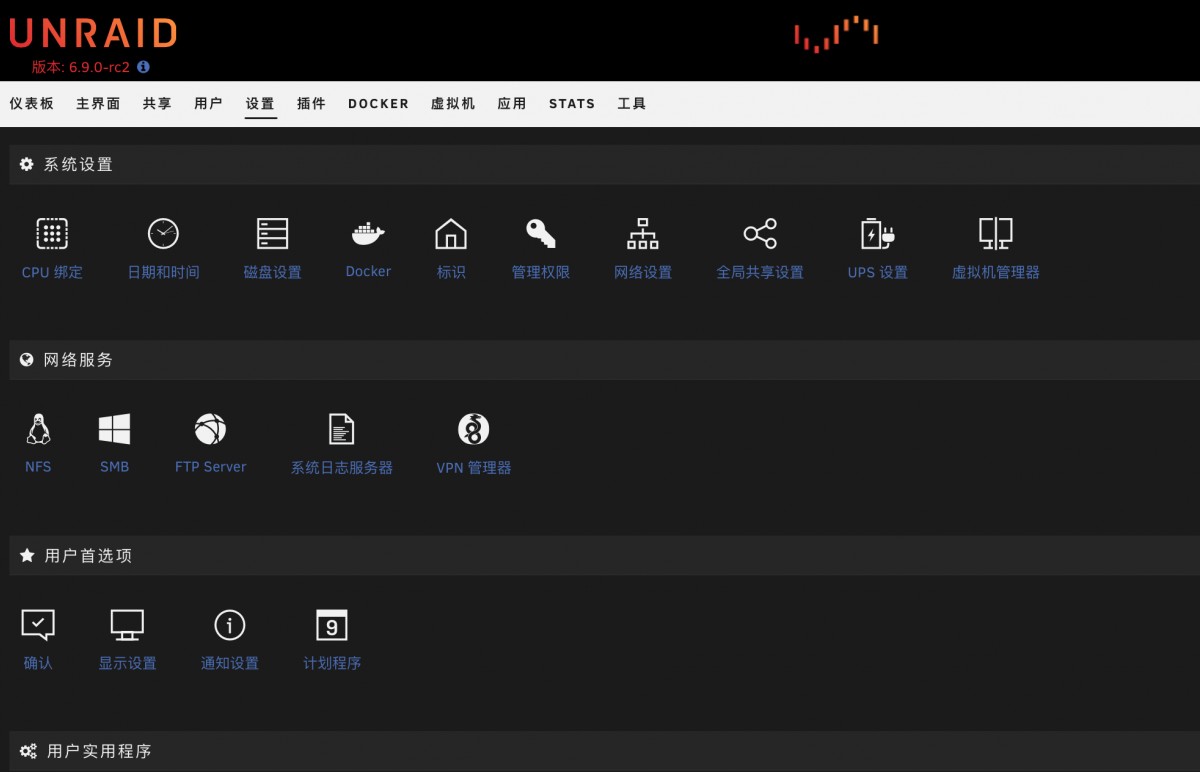1200x772 pixels.
Task: Click the FTP Server link text
Action: coord(210,467)
